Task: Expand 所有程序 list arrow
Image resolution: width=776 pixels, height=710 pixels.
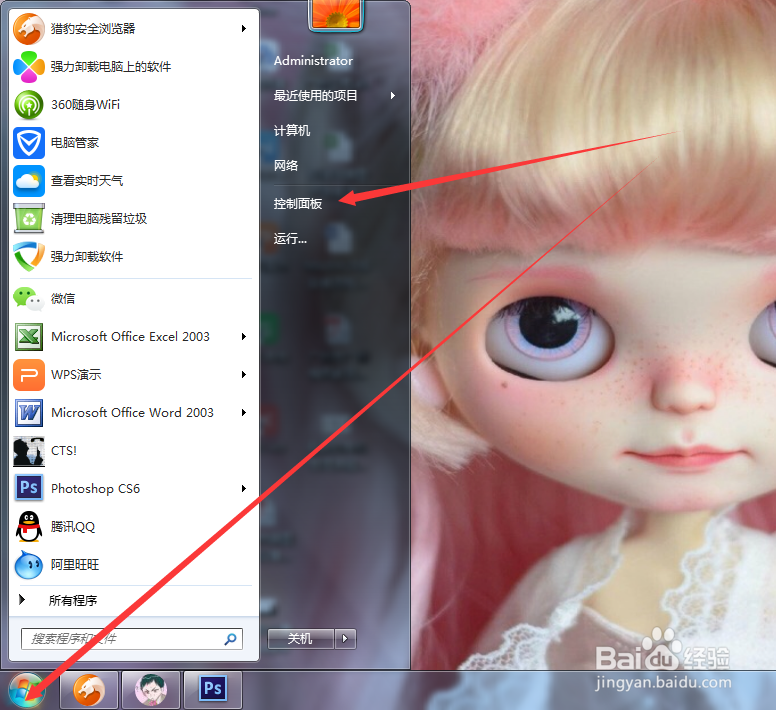Action: tap(22, 600)
